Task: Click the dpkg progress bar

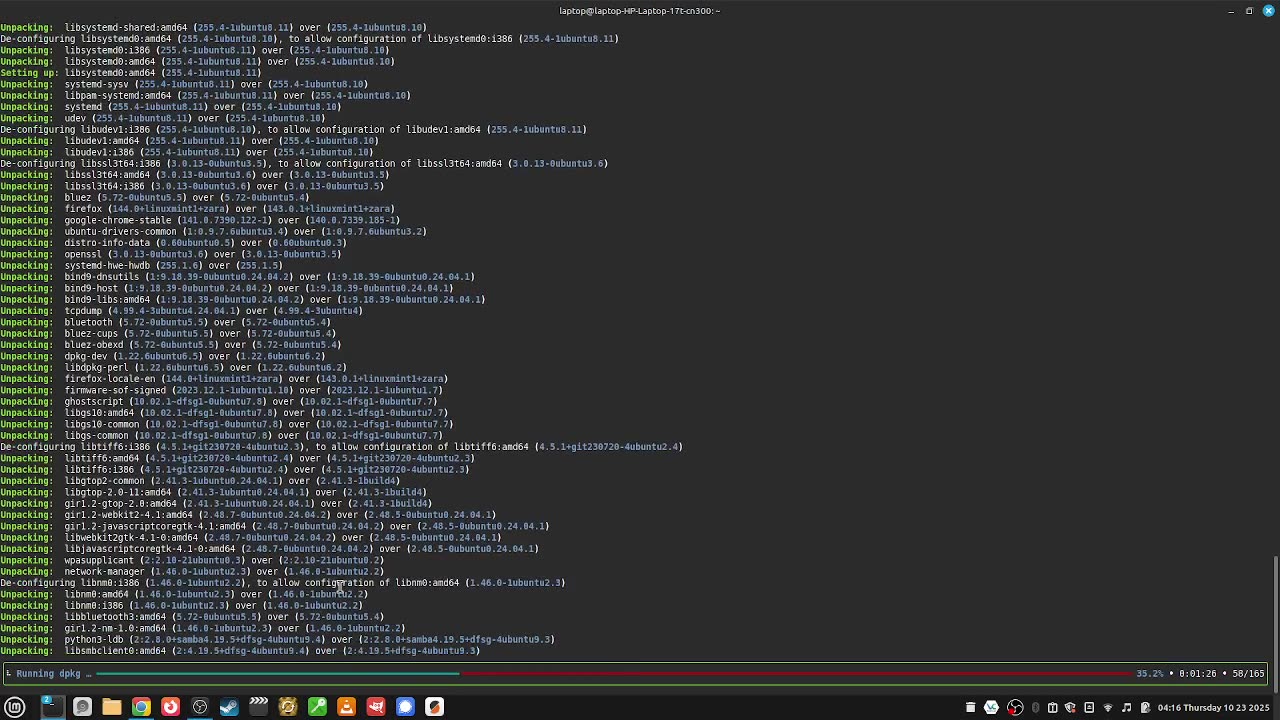Action: [x=612, y=673]
